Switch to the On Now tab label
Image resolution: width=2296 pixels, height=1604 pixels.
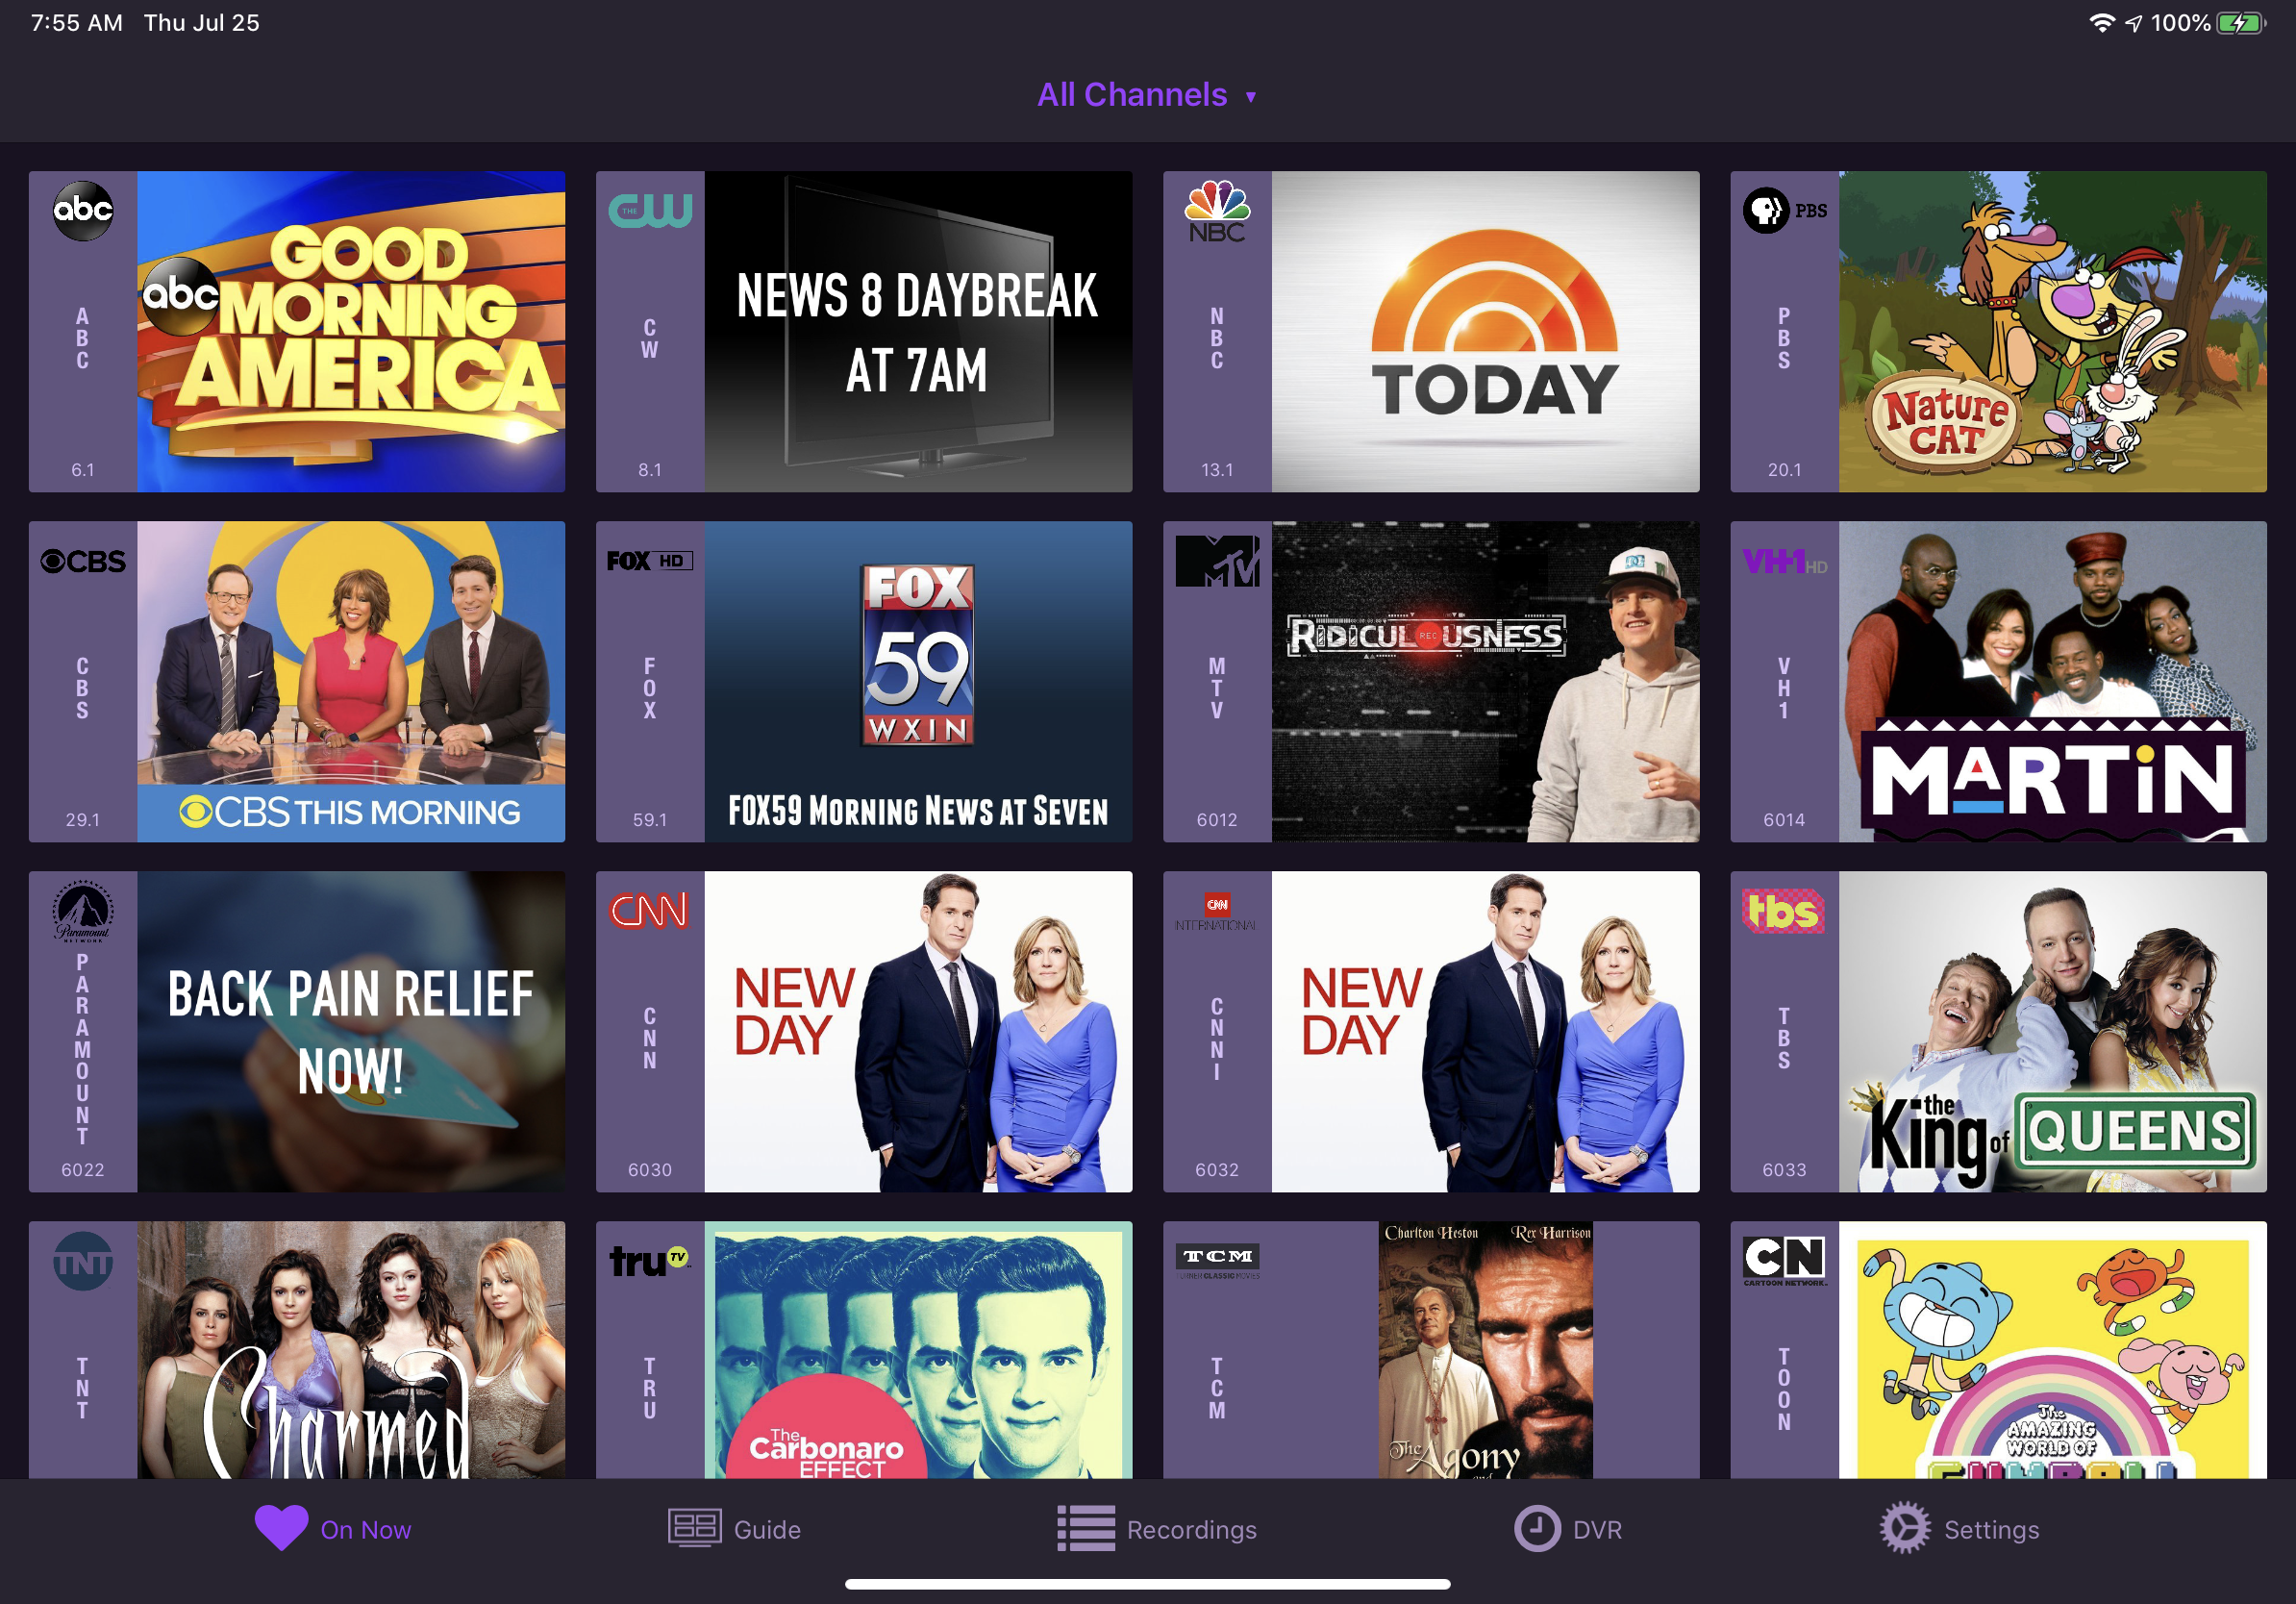(366, 1530)
